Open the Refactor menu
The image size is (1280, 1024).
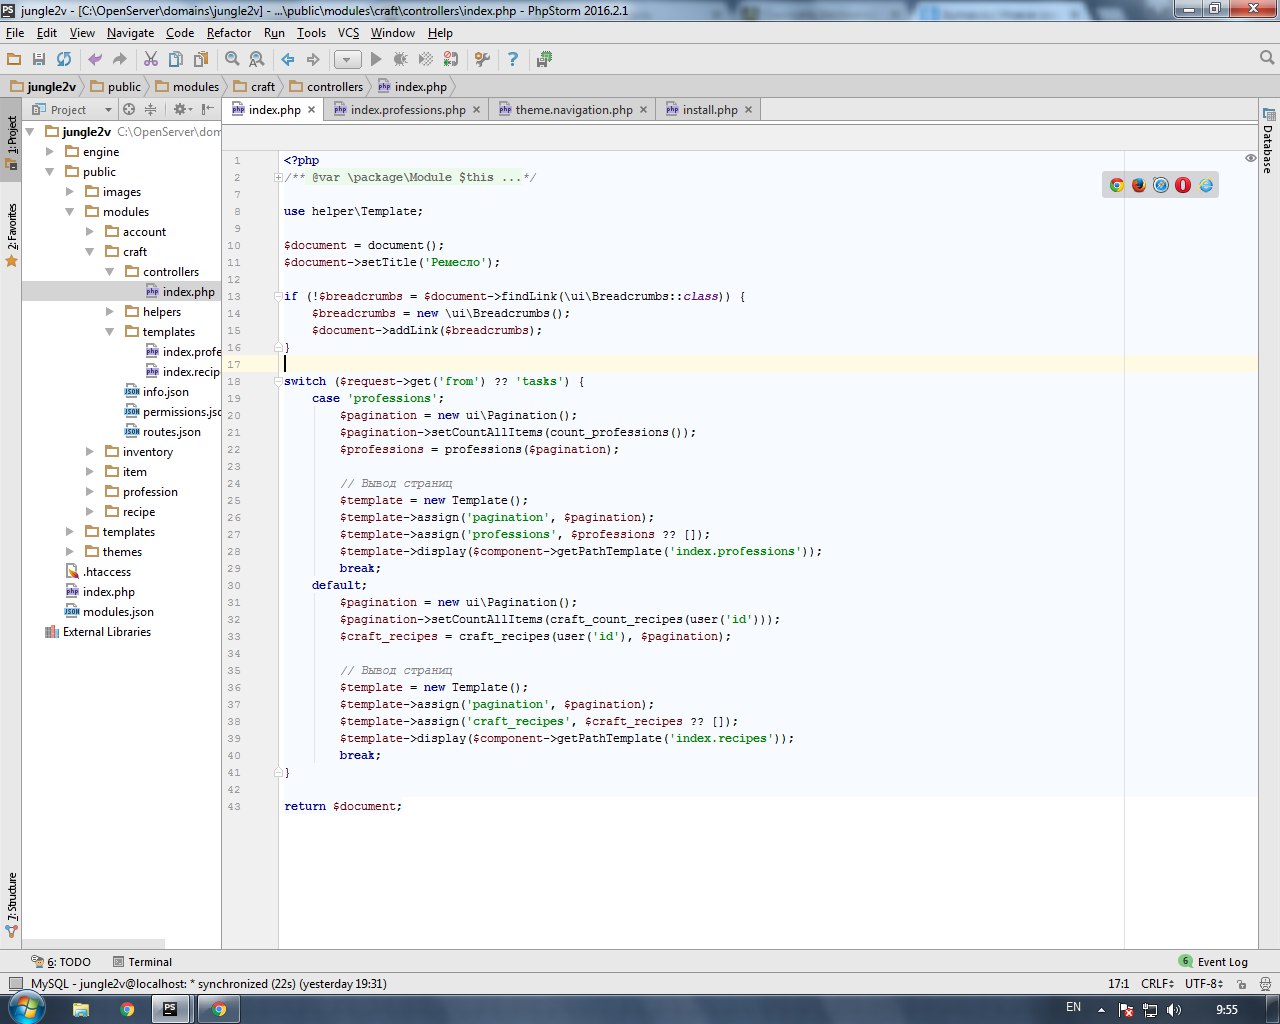(229, 33)
